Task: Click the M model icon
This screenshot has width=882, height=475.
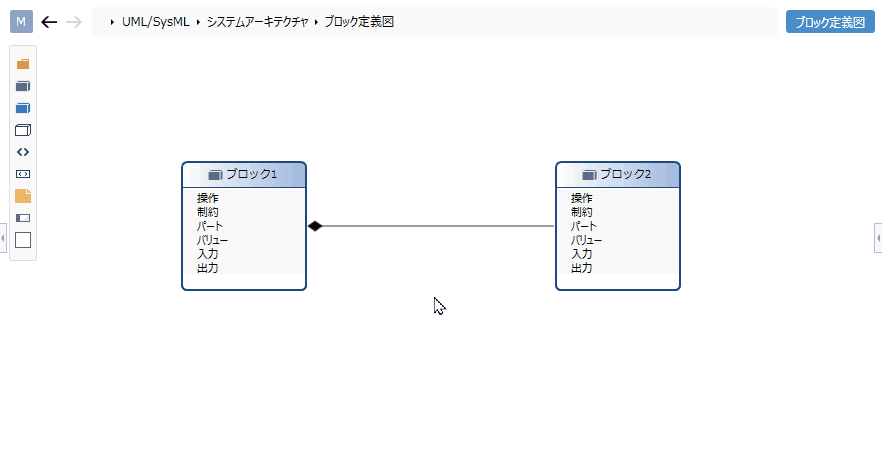Action: point(21,22)
